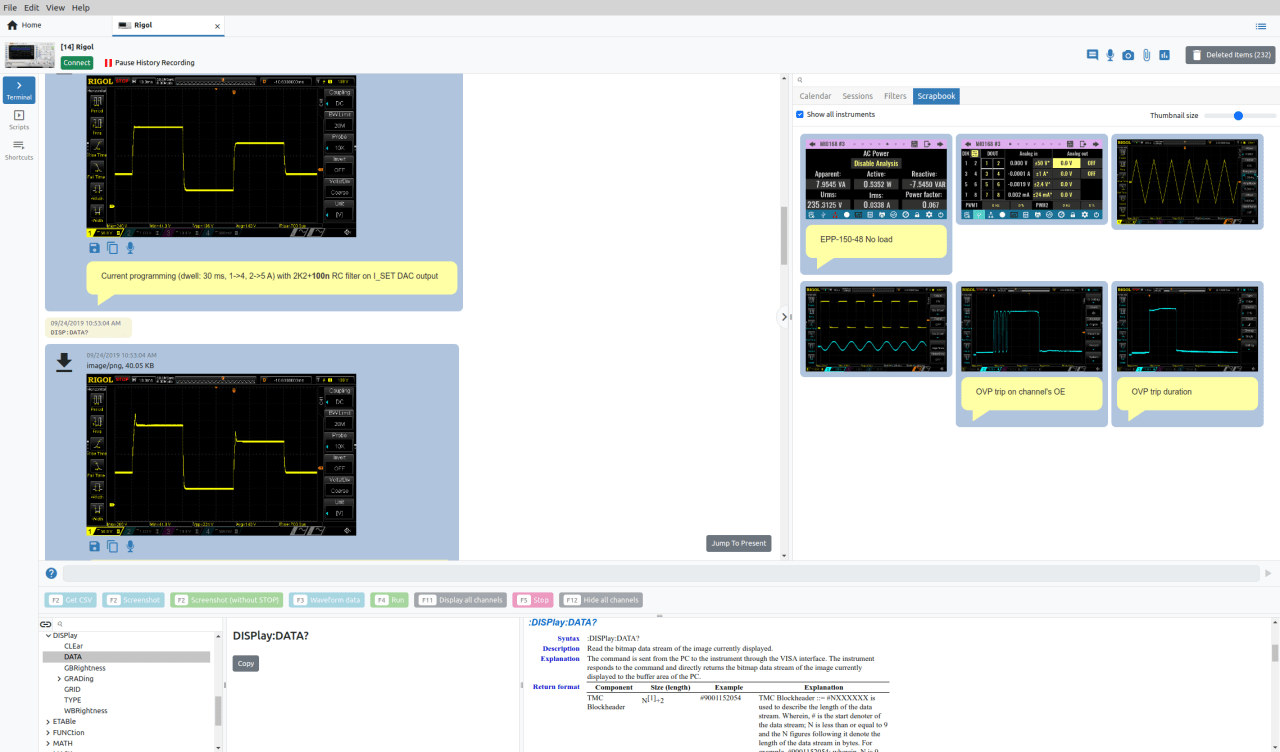Viewport: 1280px width, 752px height.
Task: Click the paperclip attachment icon
Action: pyautogui.click(x=1145, y=55)
